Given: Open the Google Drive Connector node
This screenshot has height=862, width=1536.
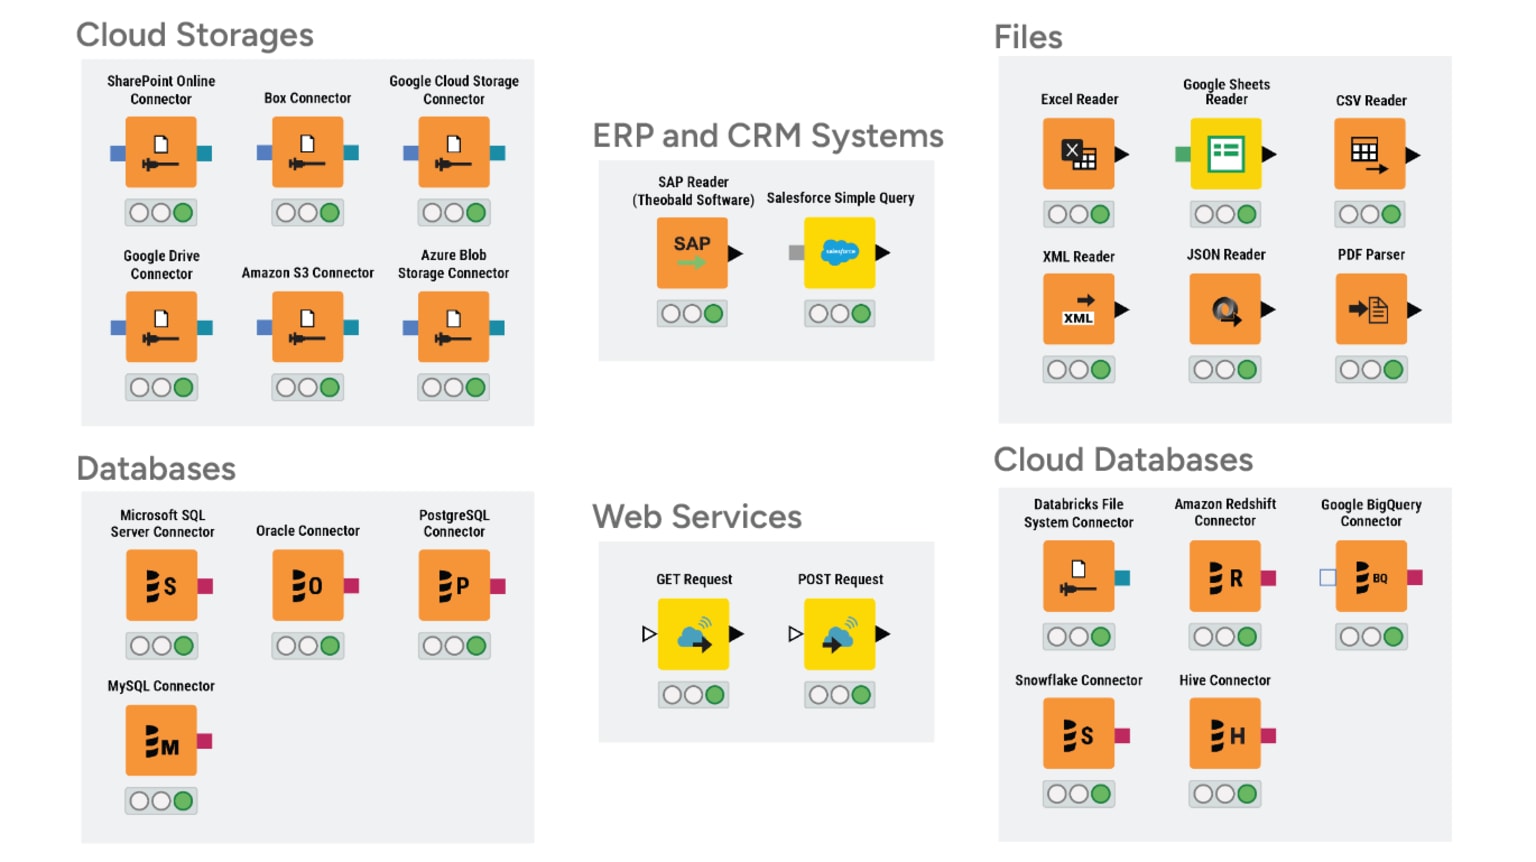Looking at the screenshot, I should (161, 327).
